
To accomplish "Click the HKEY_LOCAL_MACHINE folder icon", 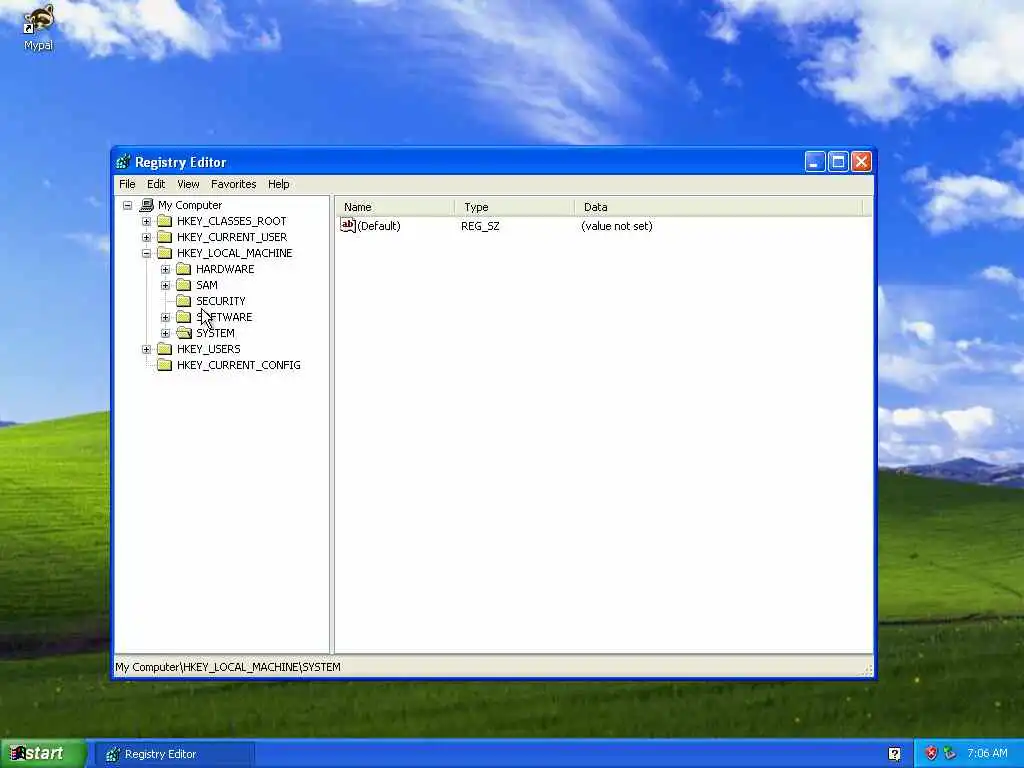I will 165,253.
